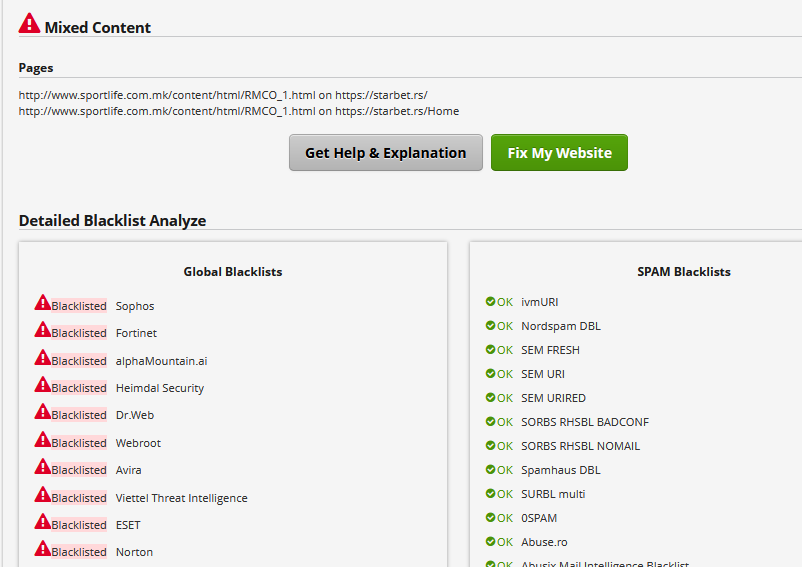Click the Blacklisted label for Heimdal Security
Viewport: 802px width, 567px height.
pyautogui.click(x=79, y=388)
